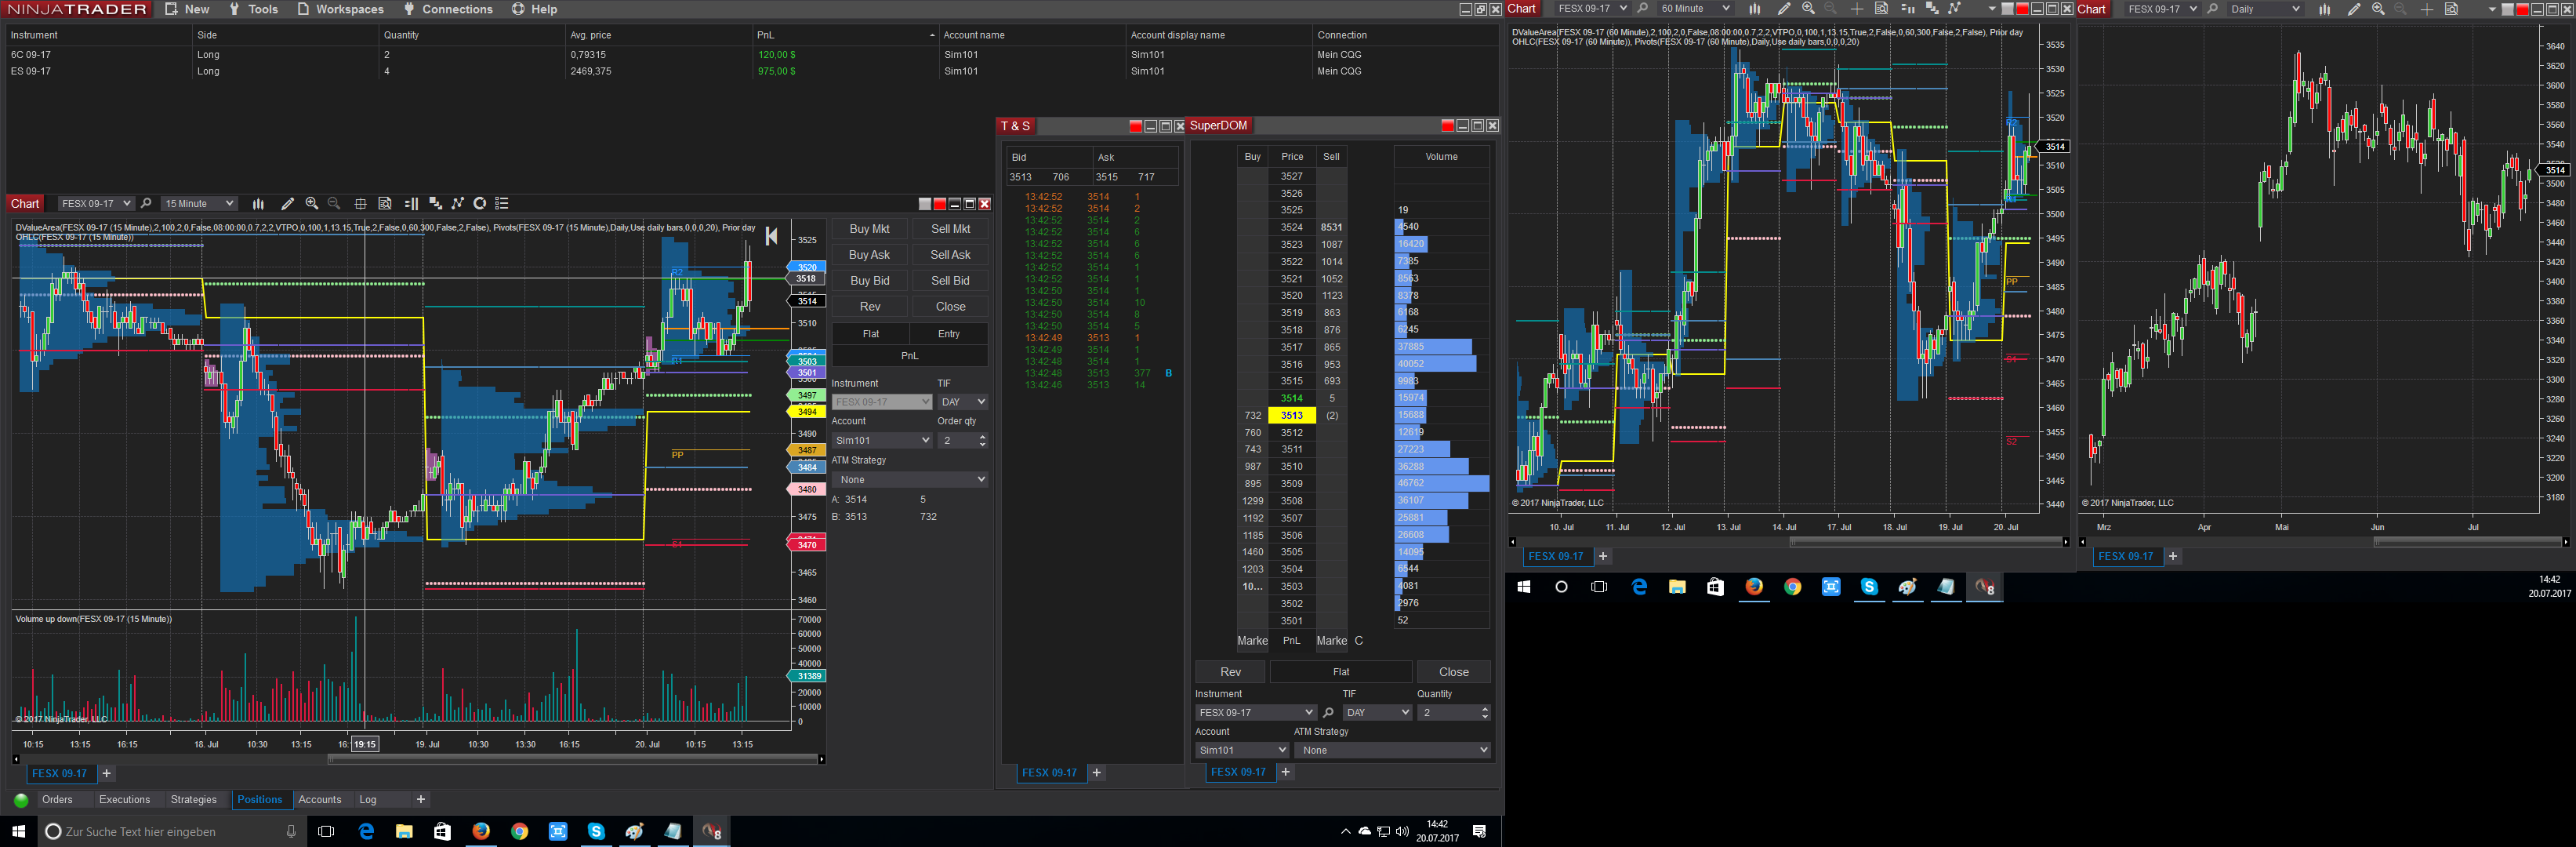Toggle crosshair cursor in 15 Minute chart
Viewport: 2576px width, 847px height.
[361, 204]
